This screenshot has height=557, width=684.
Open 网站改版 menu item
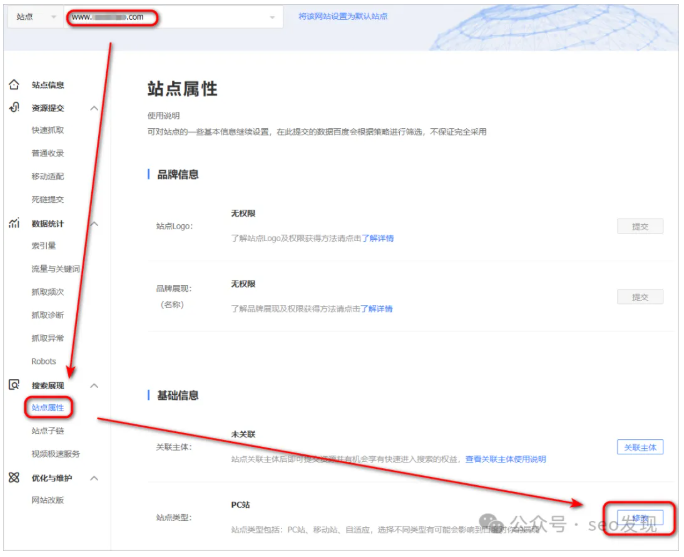48,500
